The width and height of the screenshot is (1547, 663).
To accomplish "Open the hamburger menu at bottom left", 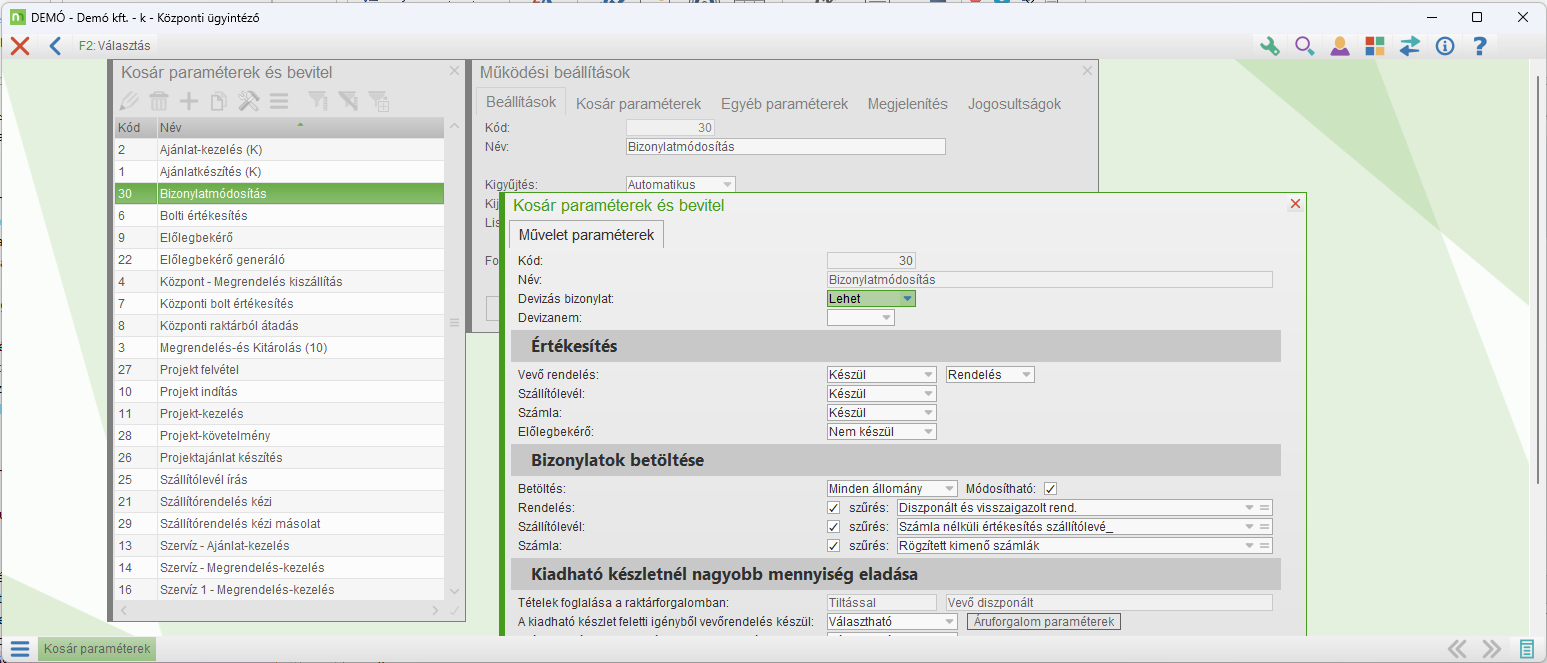I will [x=20, y=649].
